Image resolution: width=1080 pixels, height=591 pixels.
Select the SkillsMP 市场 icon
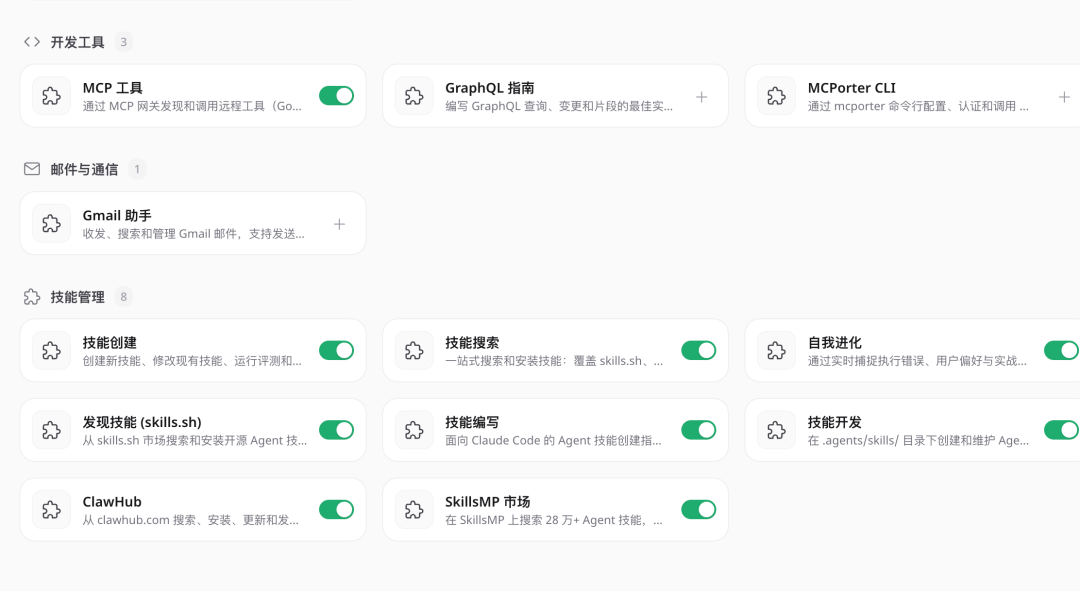413,510
